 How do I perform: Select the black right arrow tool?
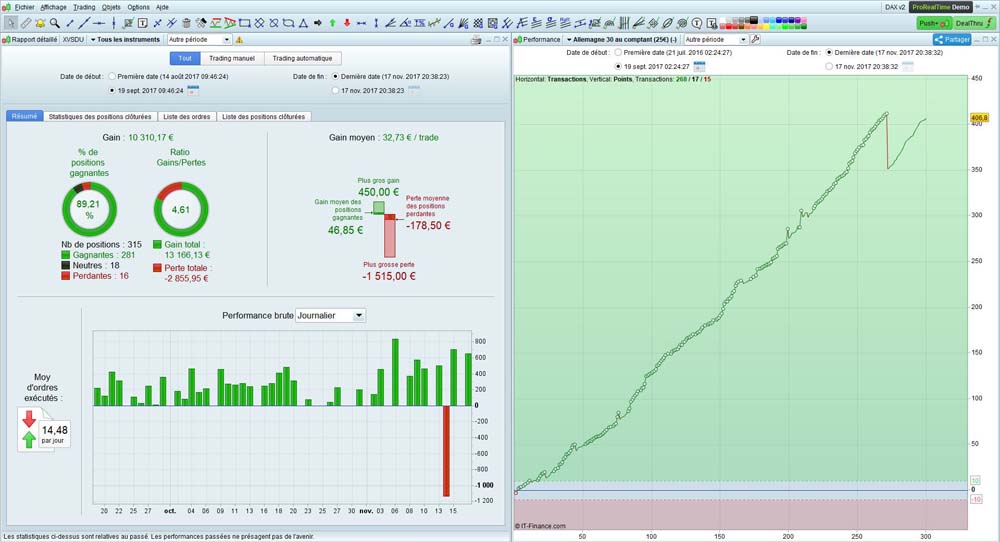318,24
